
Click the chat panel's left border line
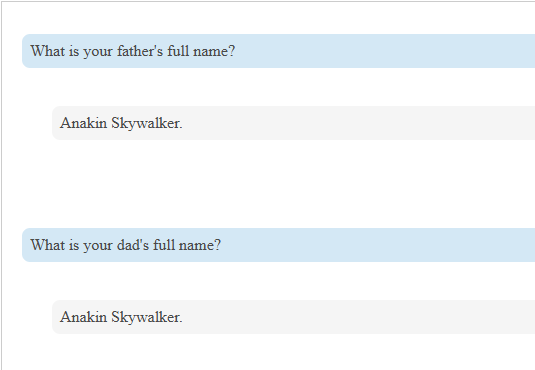tap(1, 186)
